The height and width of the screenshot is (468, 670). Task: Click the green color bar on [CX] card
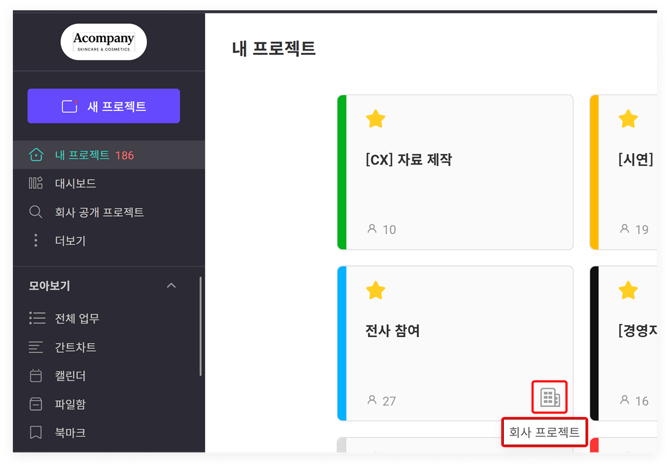342,172
